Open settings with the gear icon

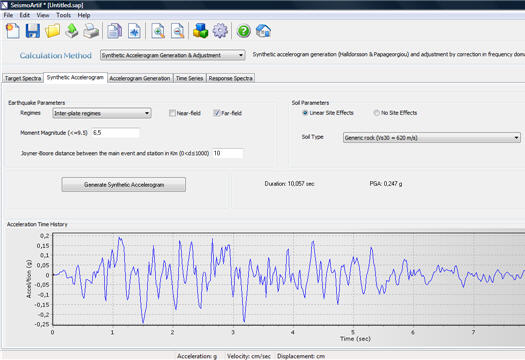(x=220, y=31)
